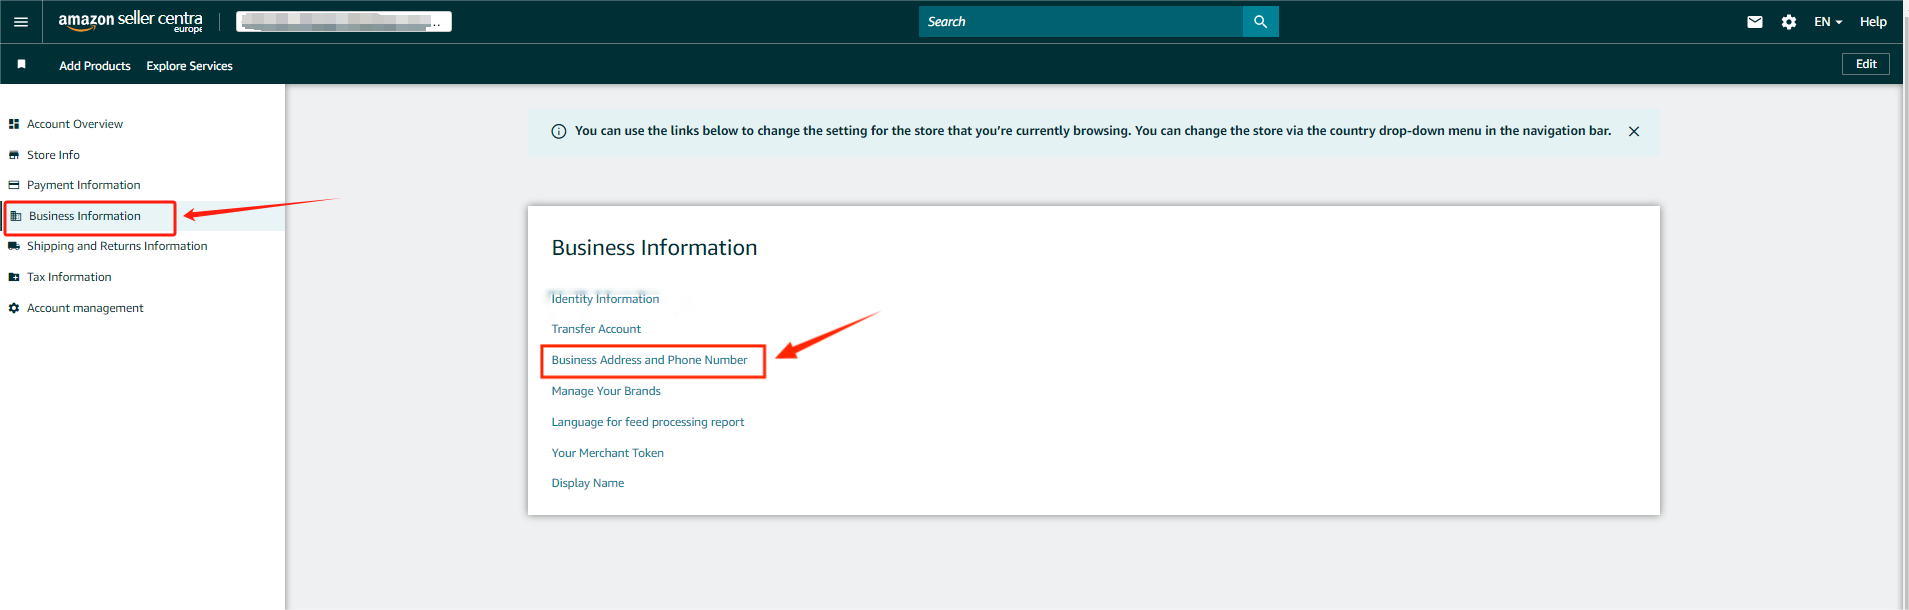Open Payment Information in sidebar
Viewport: 1909px width, 610px height.
(x=83, y=185)
